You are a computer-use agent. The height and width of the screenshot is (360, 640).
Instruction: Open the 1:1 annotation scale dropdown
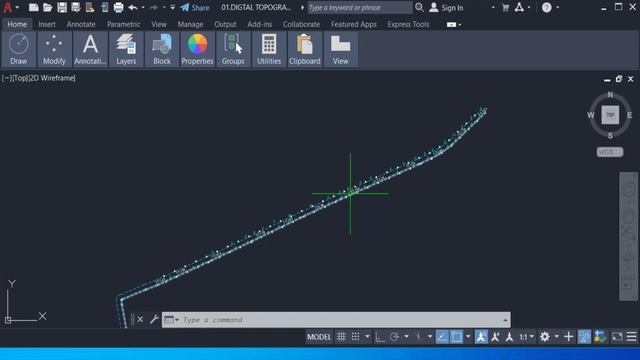pos(526,337)
